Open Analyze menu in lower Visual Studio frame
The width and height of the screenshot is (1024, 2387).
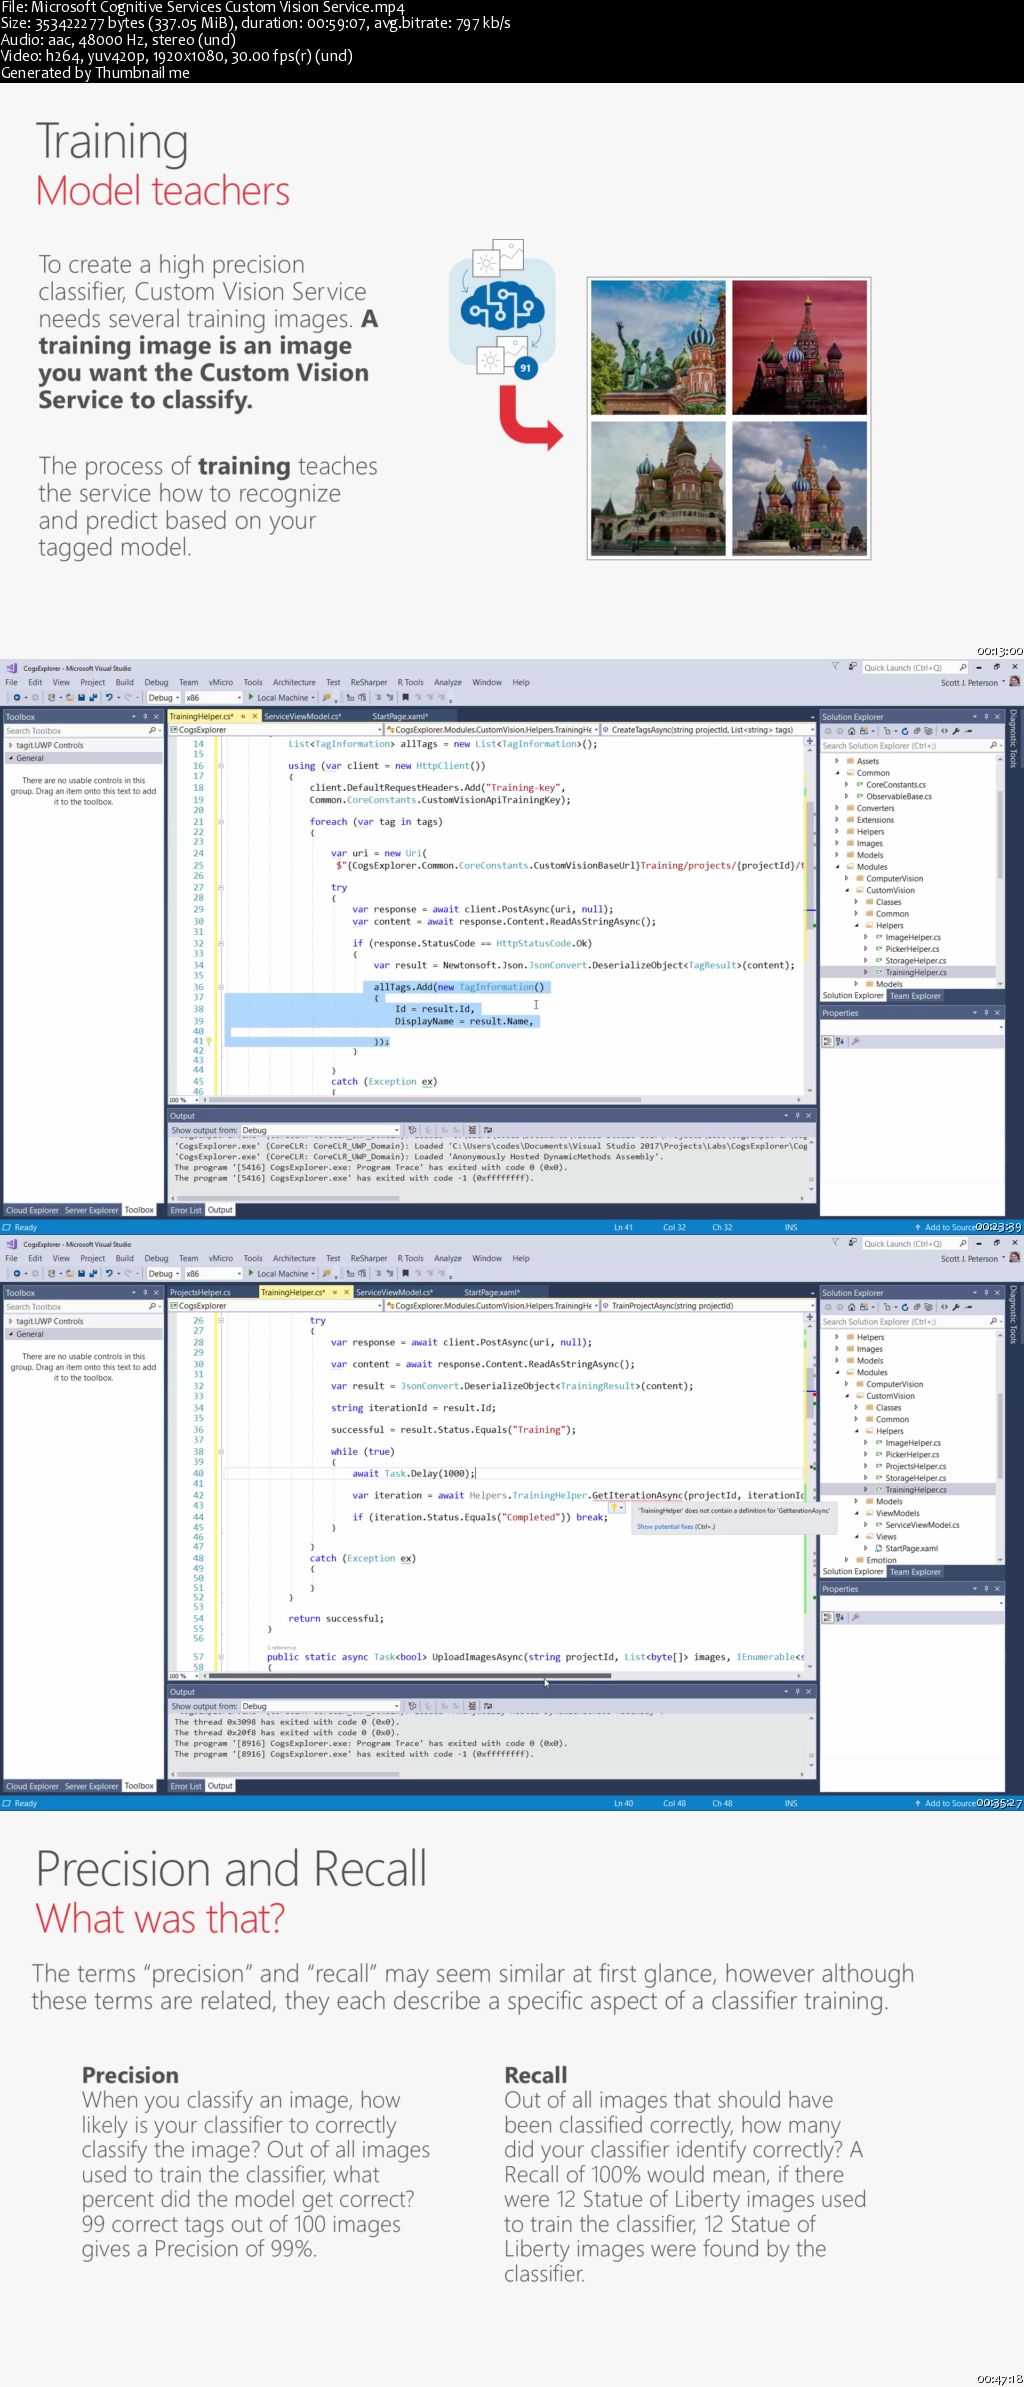(x=448, y=1258)
